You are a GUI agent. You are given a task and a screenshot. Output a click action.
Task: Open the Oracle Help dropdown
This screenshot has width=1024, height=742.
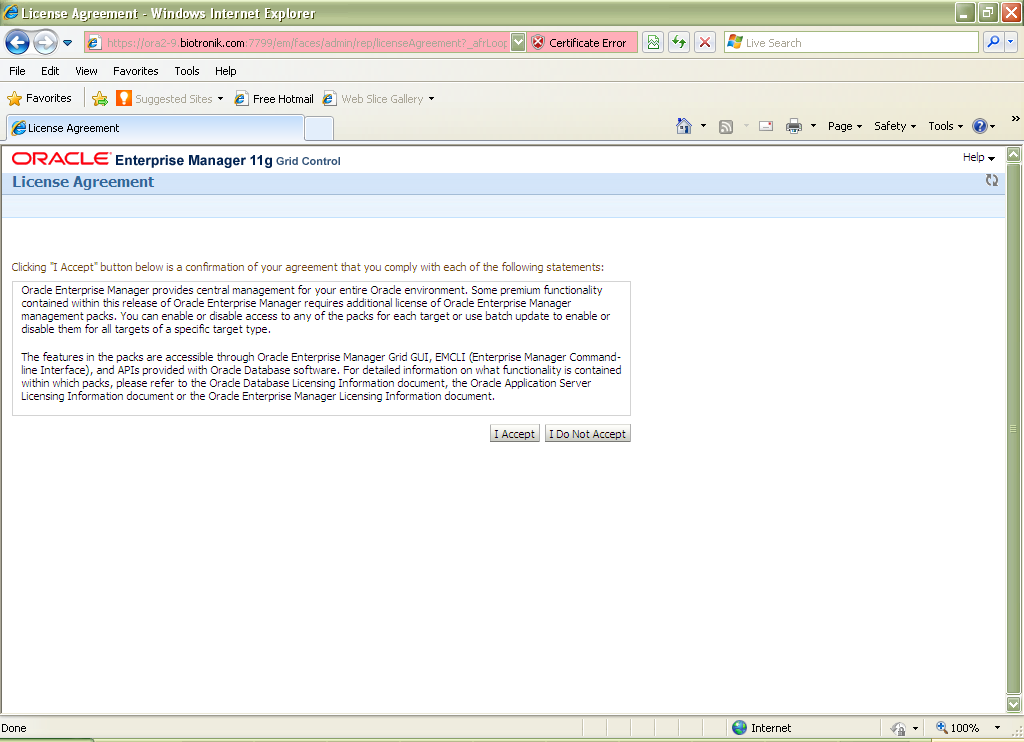tap(978, 157)
